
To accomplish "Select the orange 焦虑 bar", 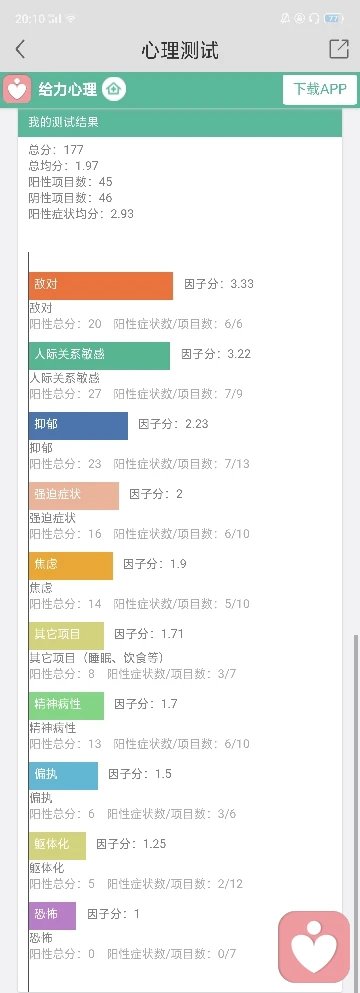I will pos(71,566).
